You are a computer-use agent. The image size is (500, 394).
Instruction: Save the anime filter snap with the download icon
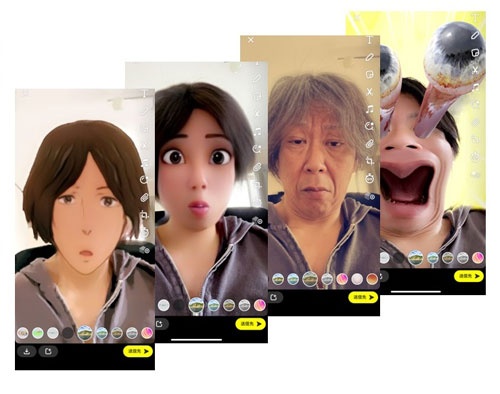pyautogui.click(x=27, y=351)
